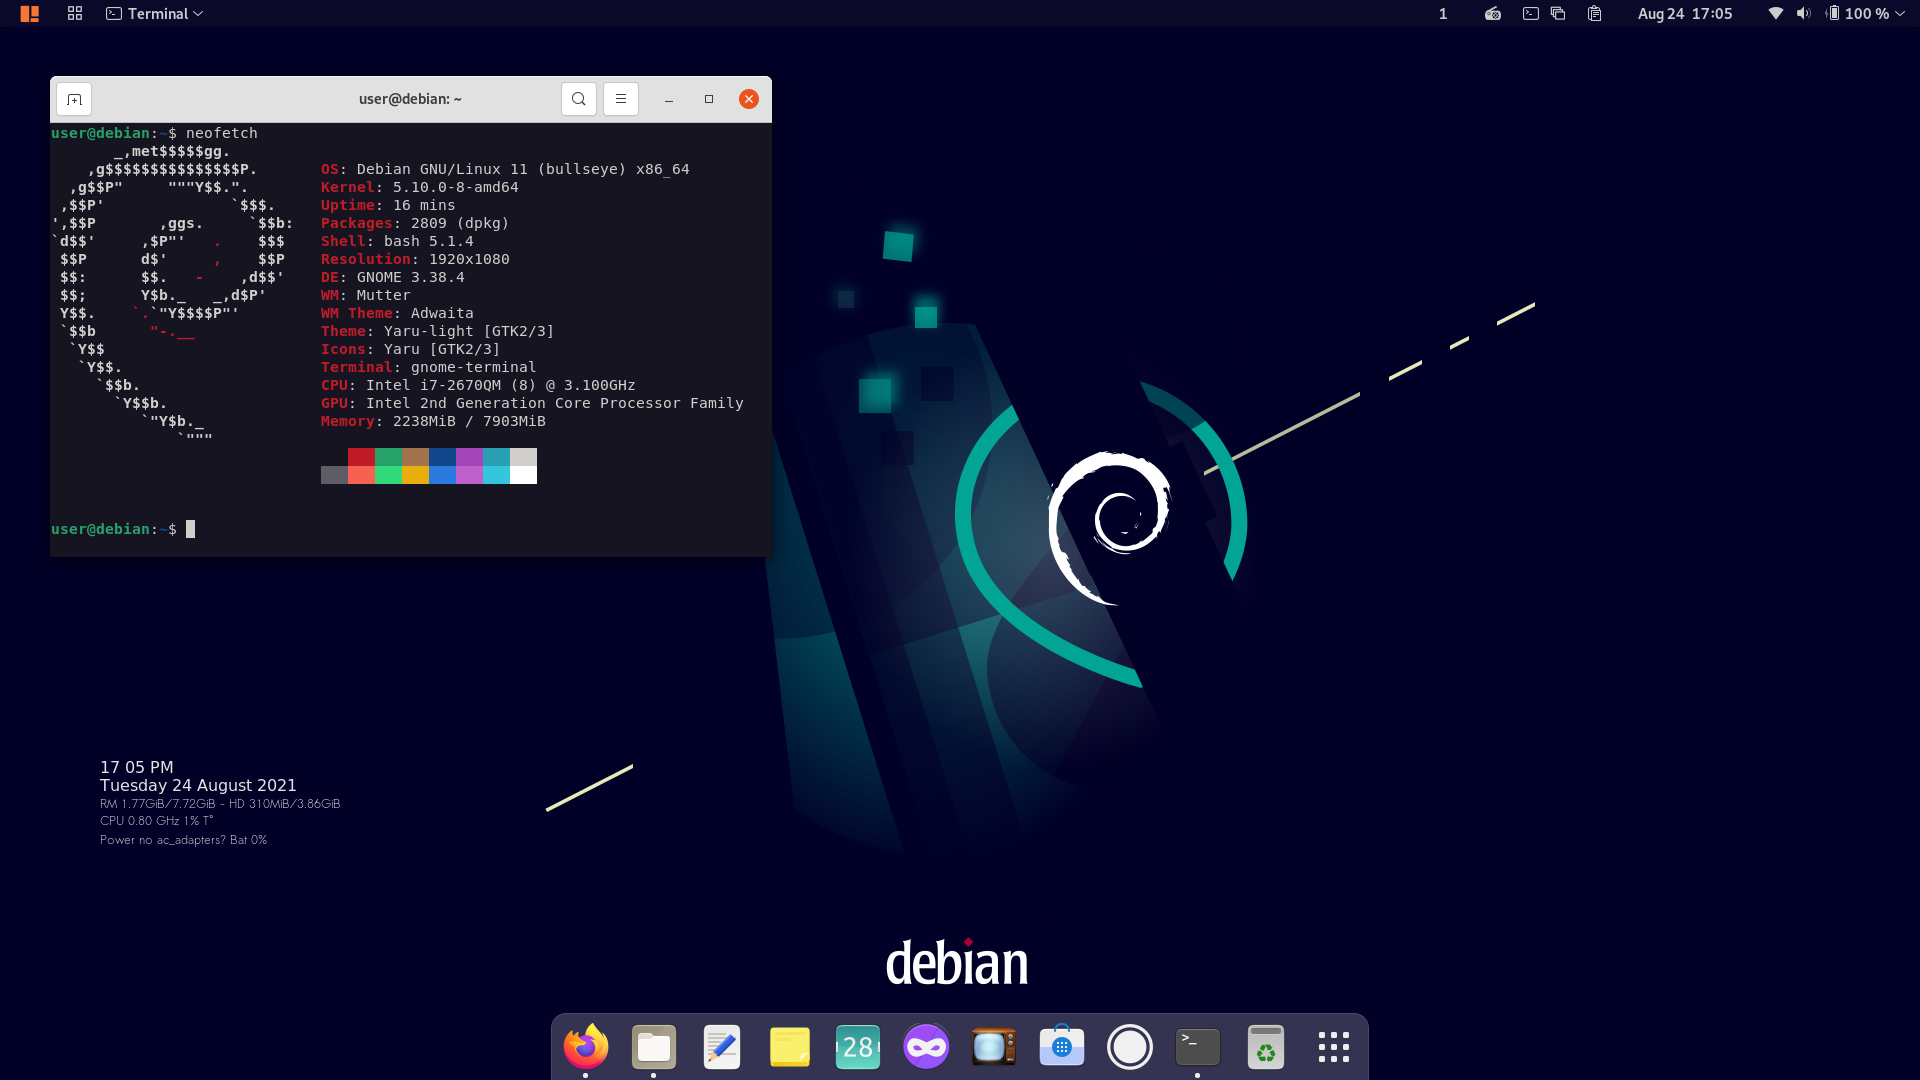The width and height of the screenshot is (1920, 1080).
Task: Open the Trash recycle bin in dock
Action: tap(1266, 1047)
